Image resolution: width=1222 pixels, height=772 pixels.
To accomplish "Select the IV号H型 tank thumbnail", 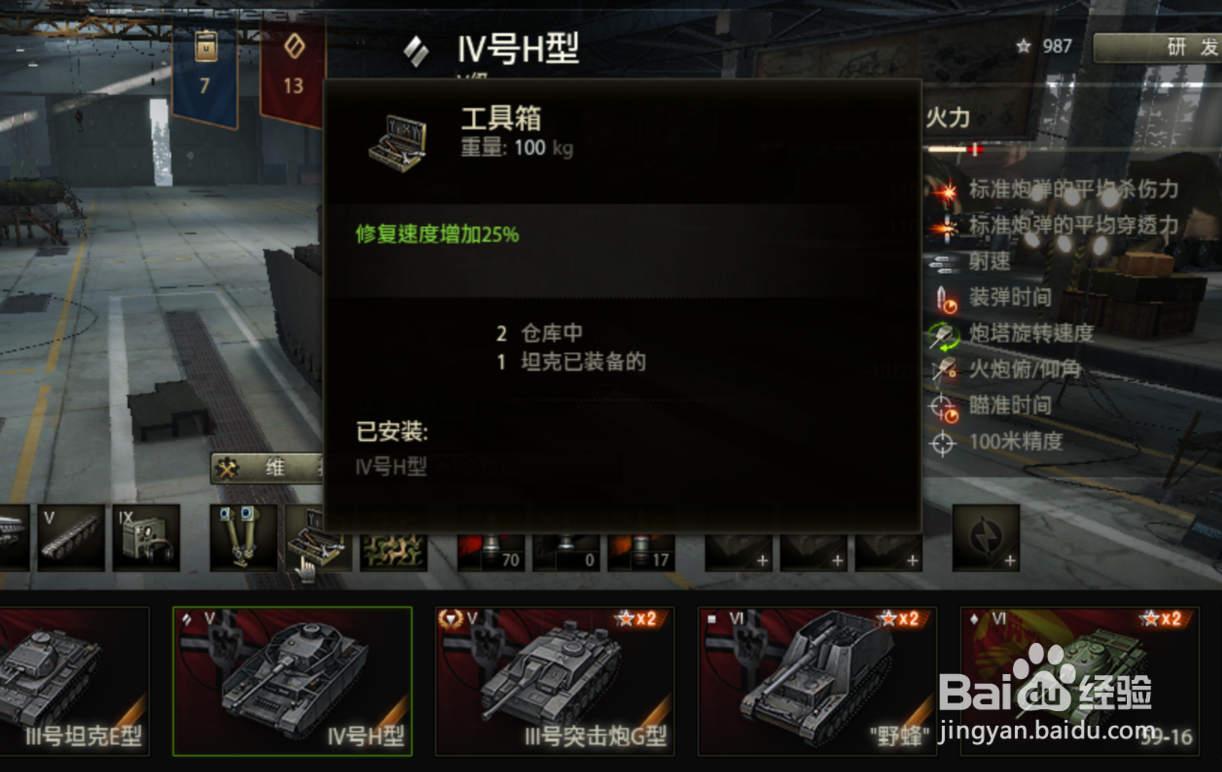I will pos(292,681).
